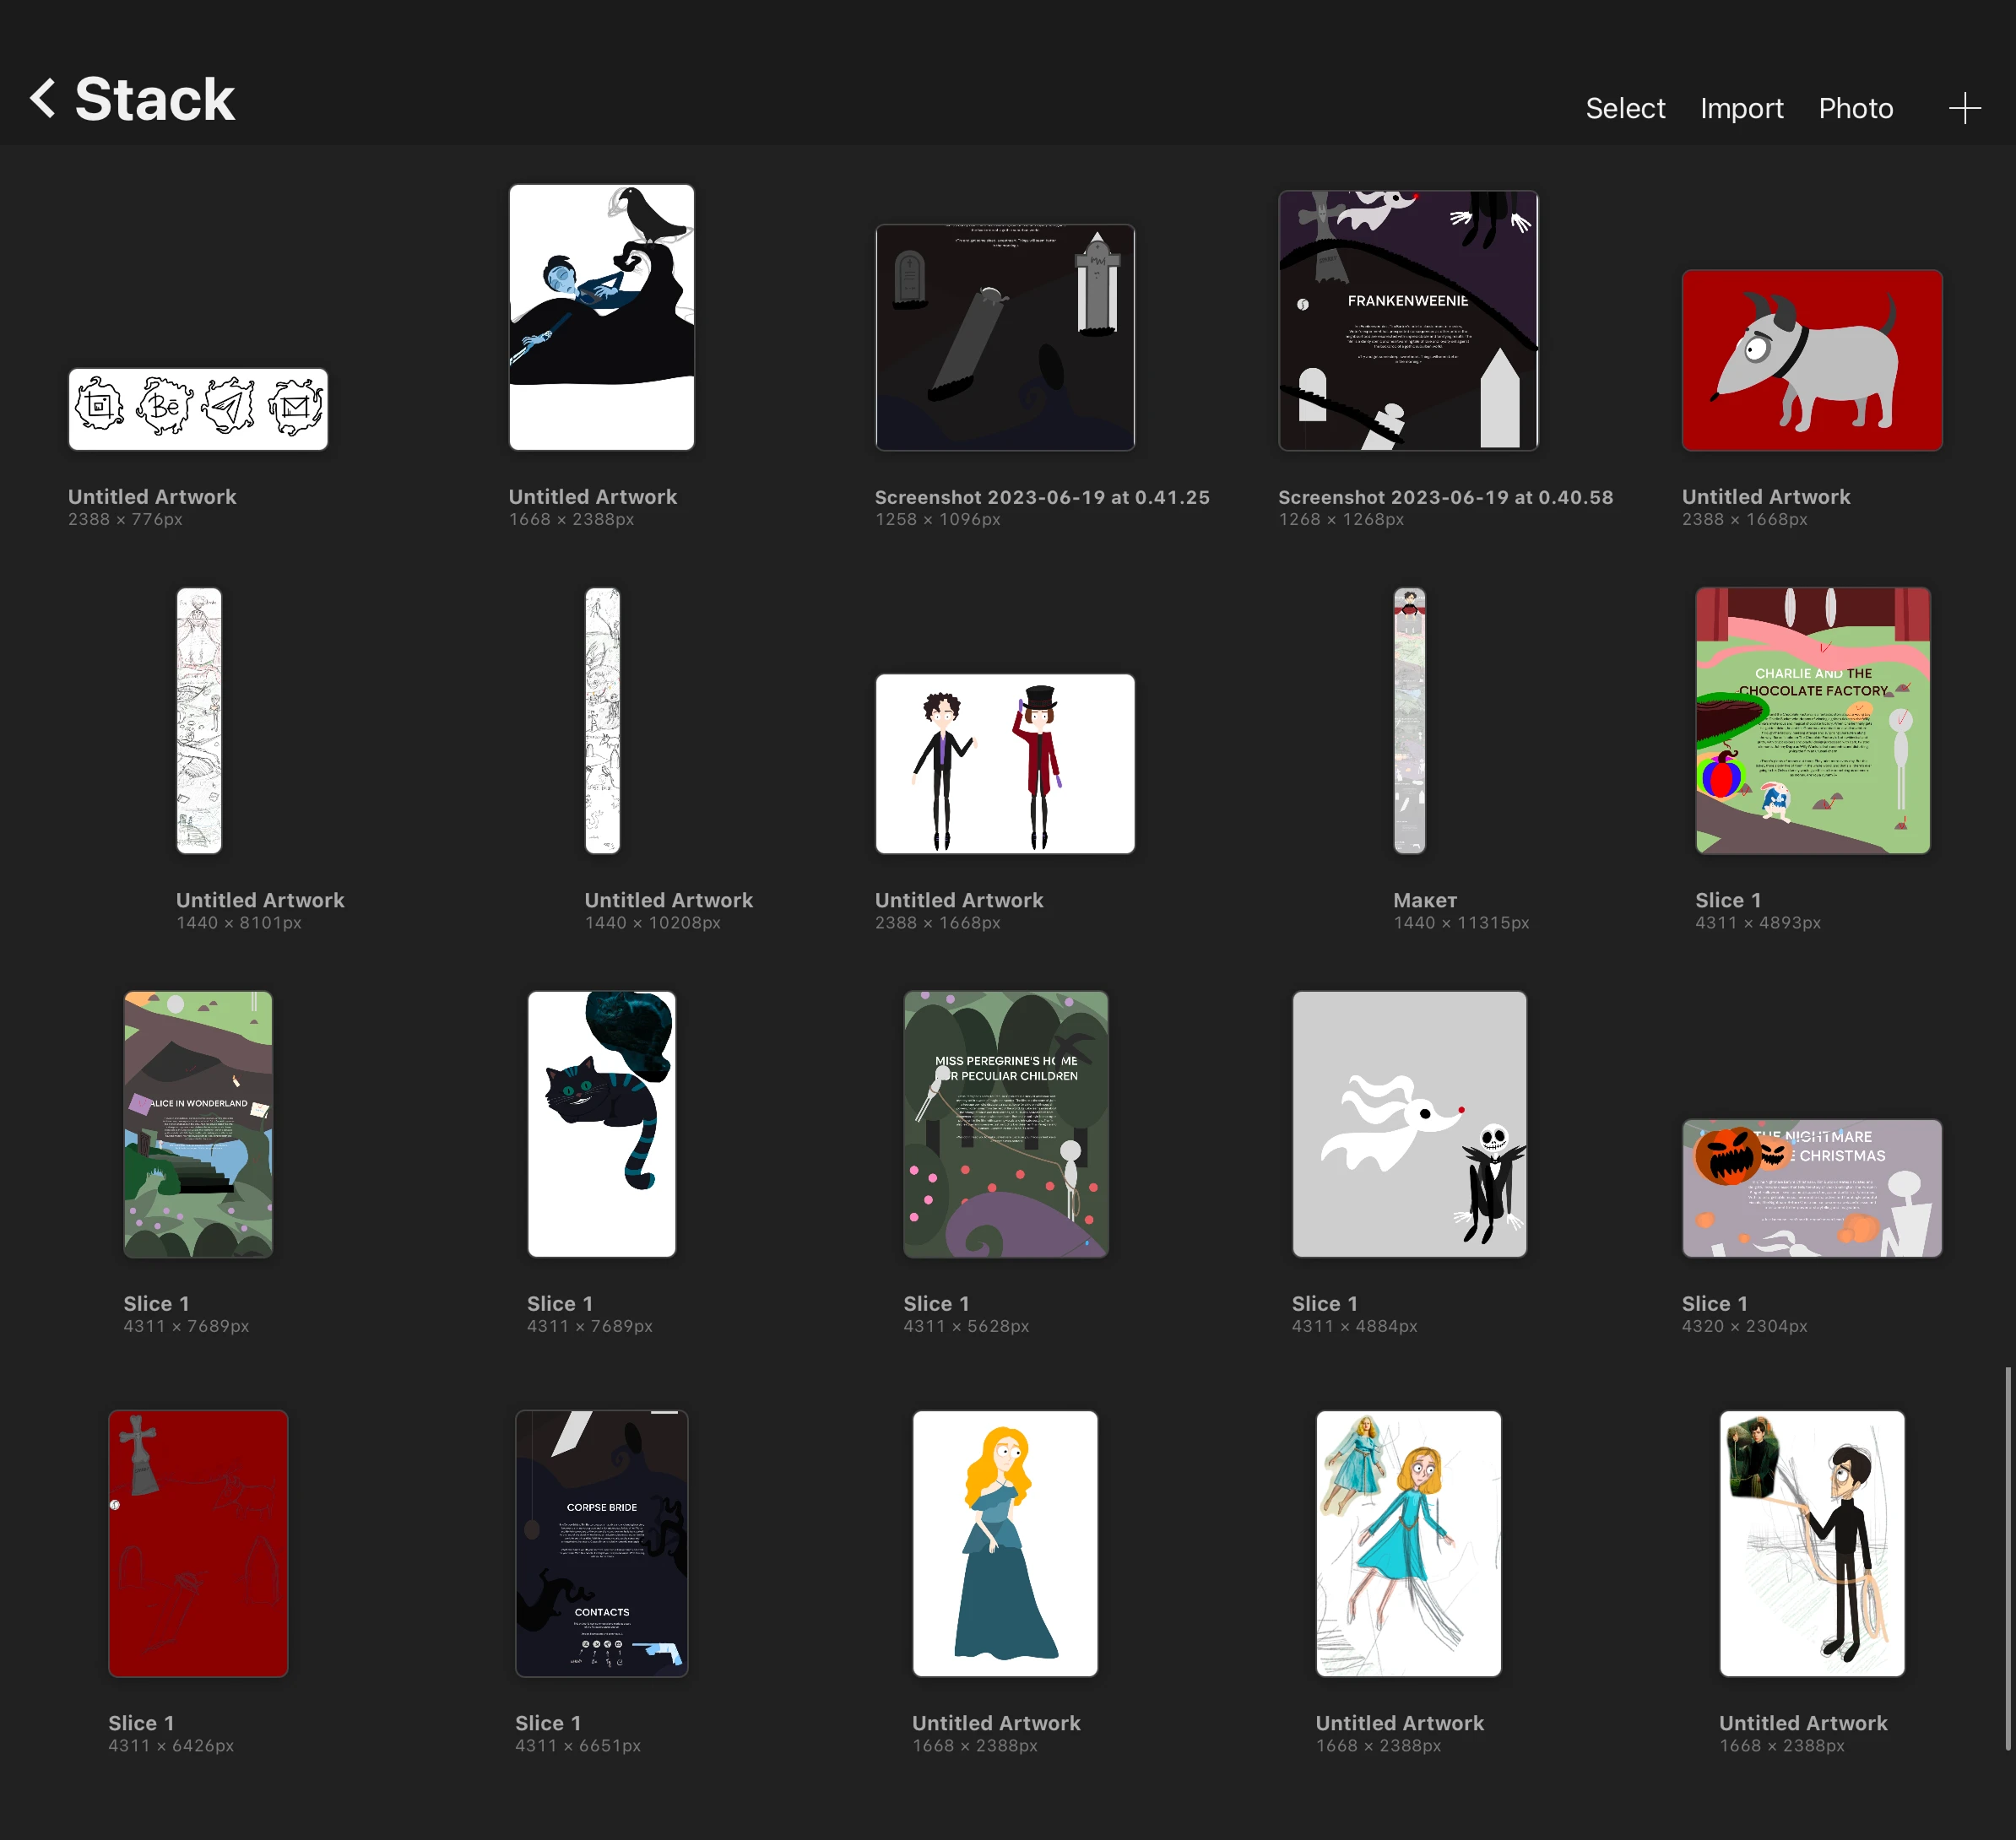Tap the plus icon to create new canvas
Image resolution: width=2016 pixels, height=1840 pixels.
pos(1964,108)
